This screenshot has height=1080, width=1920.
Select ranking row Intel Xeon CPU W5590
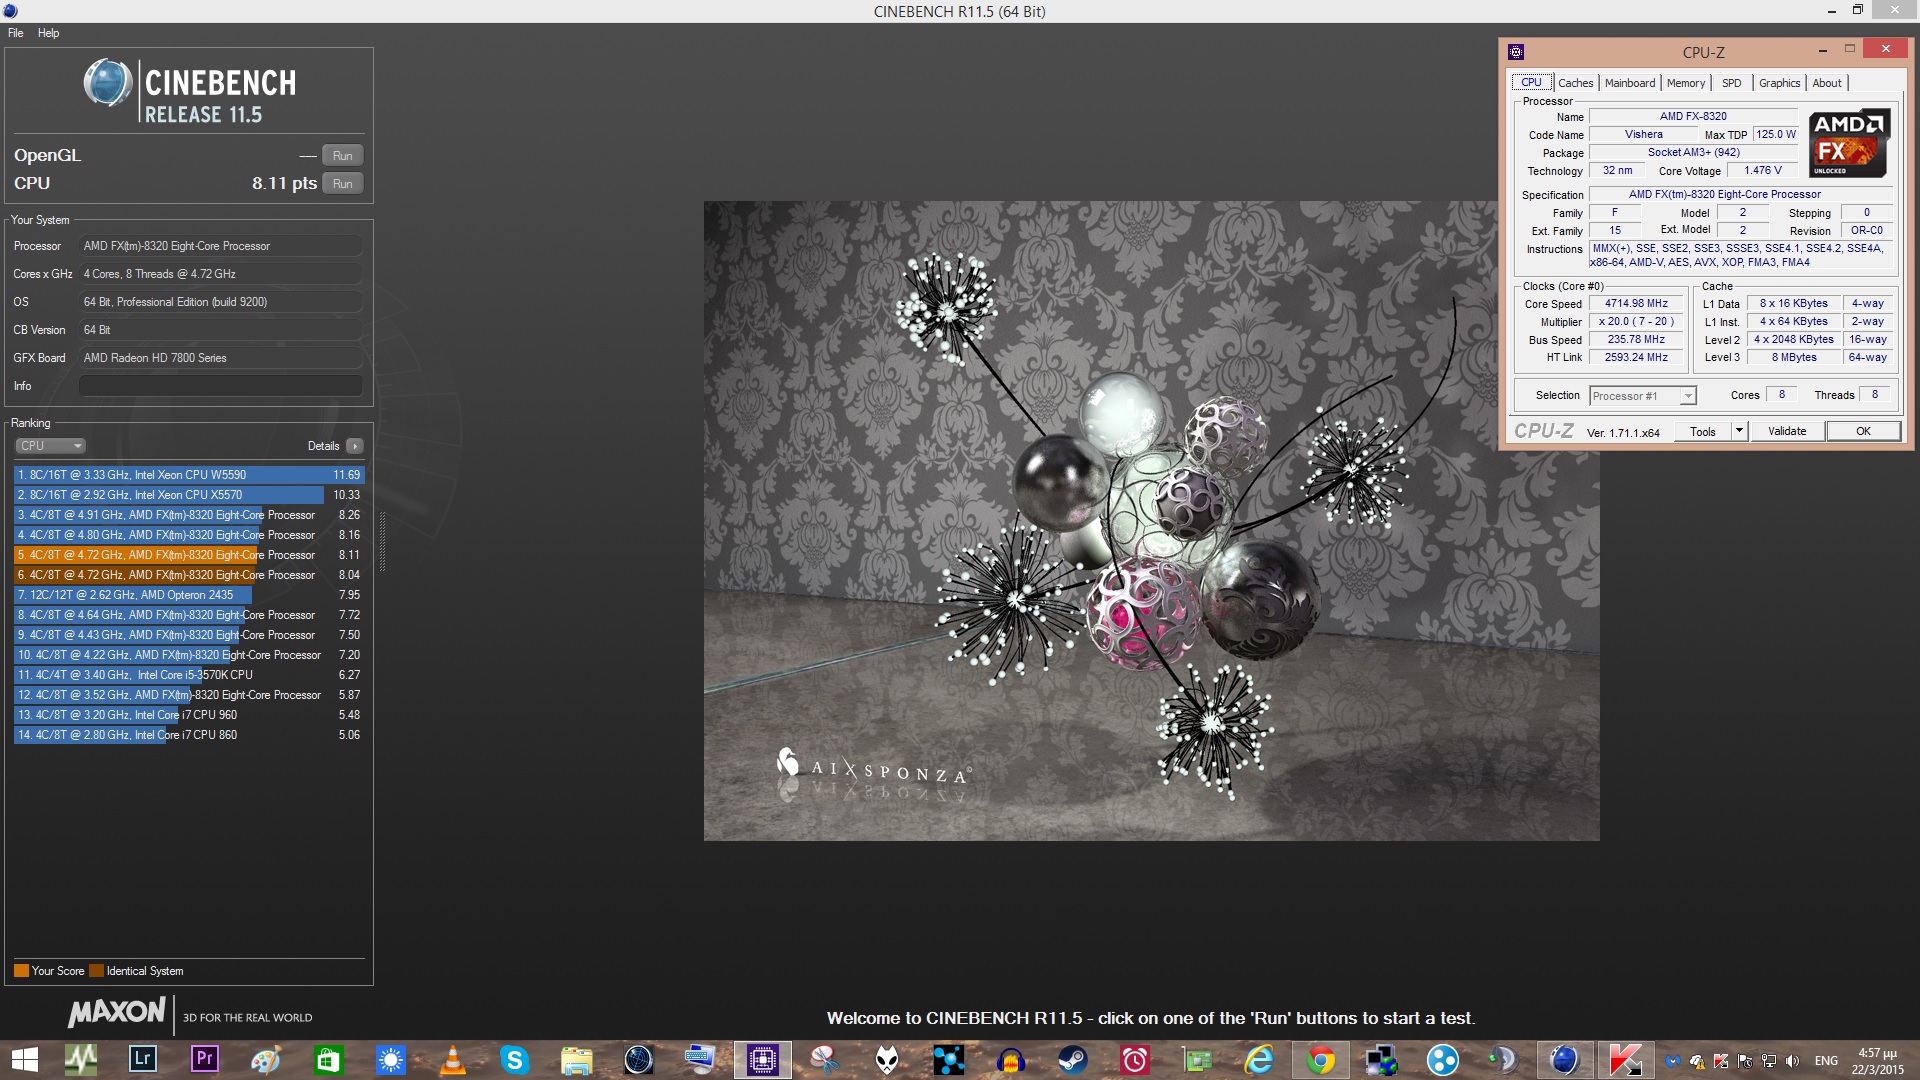pyautogui.click(x=188, y=475)
